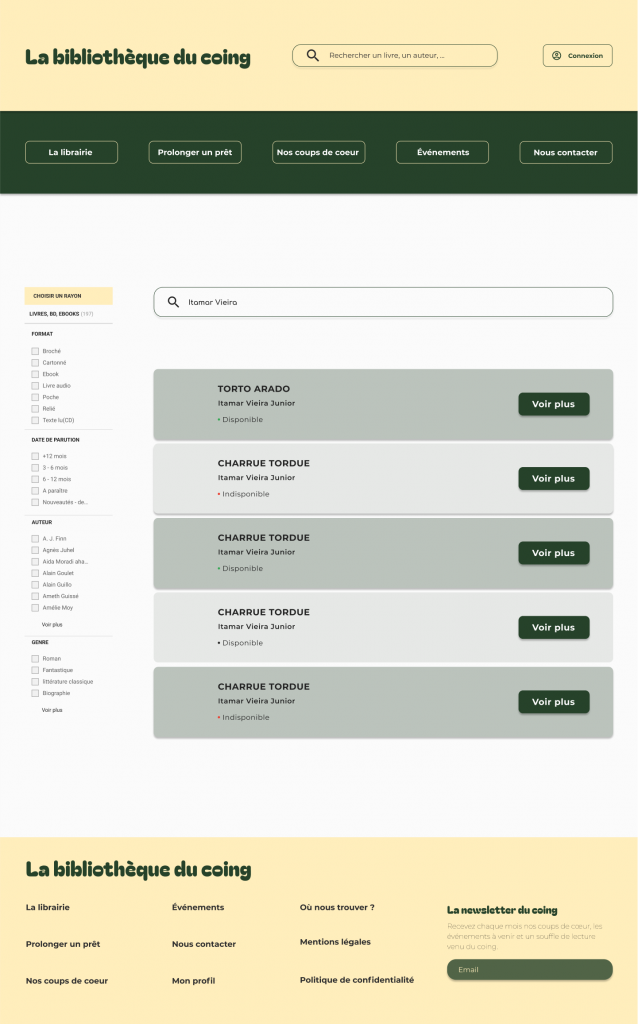Expand genre list with Voir plus under Genre
Viewport: 638px width, 1024px height.
pos(52,710)
